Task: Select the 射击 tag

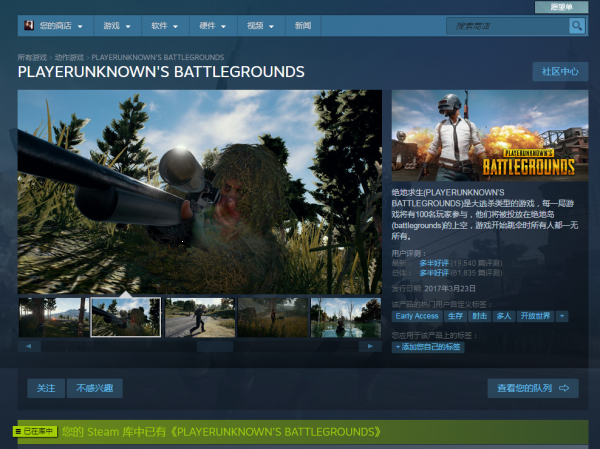Action: (x=479, y=316)
